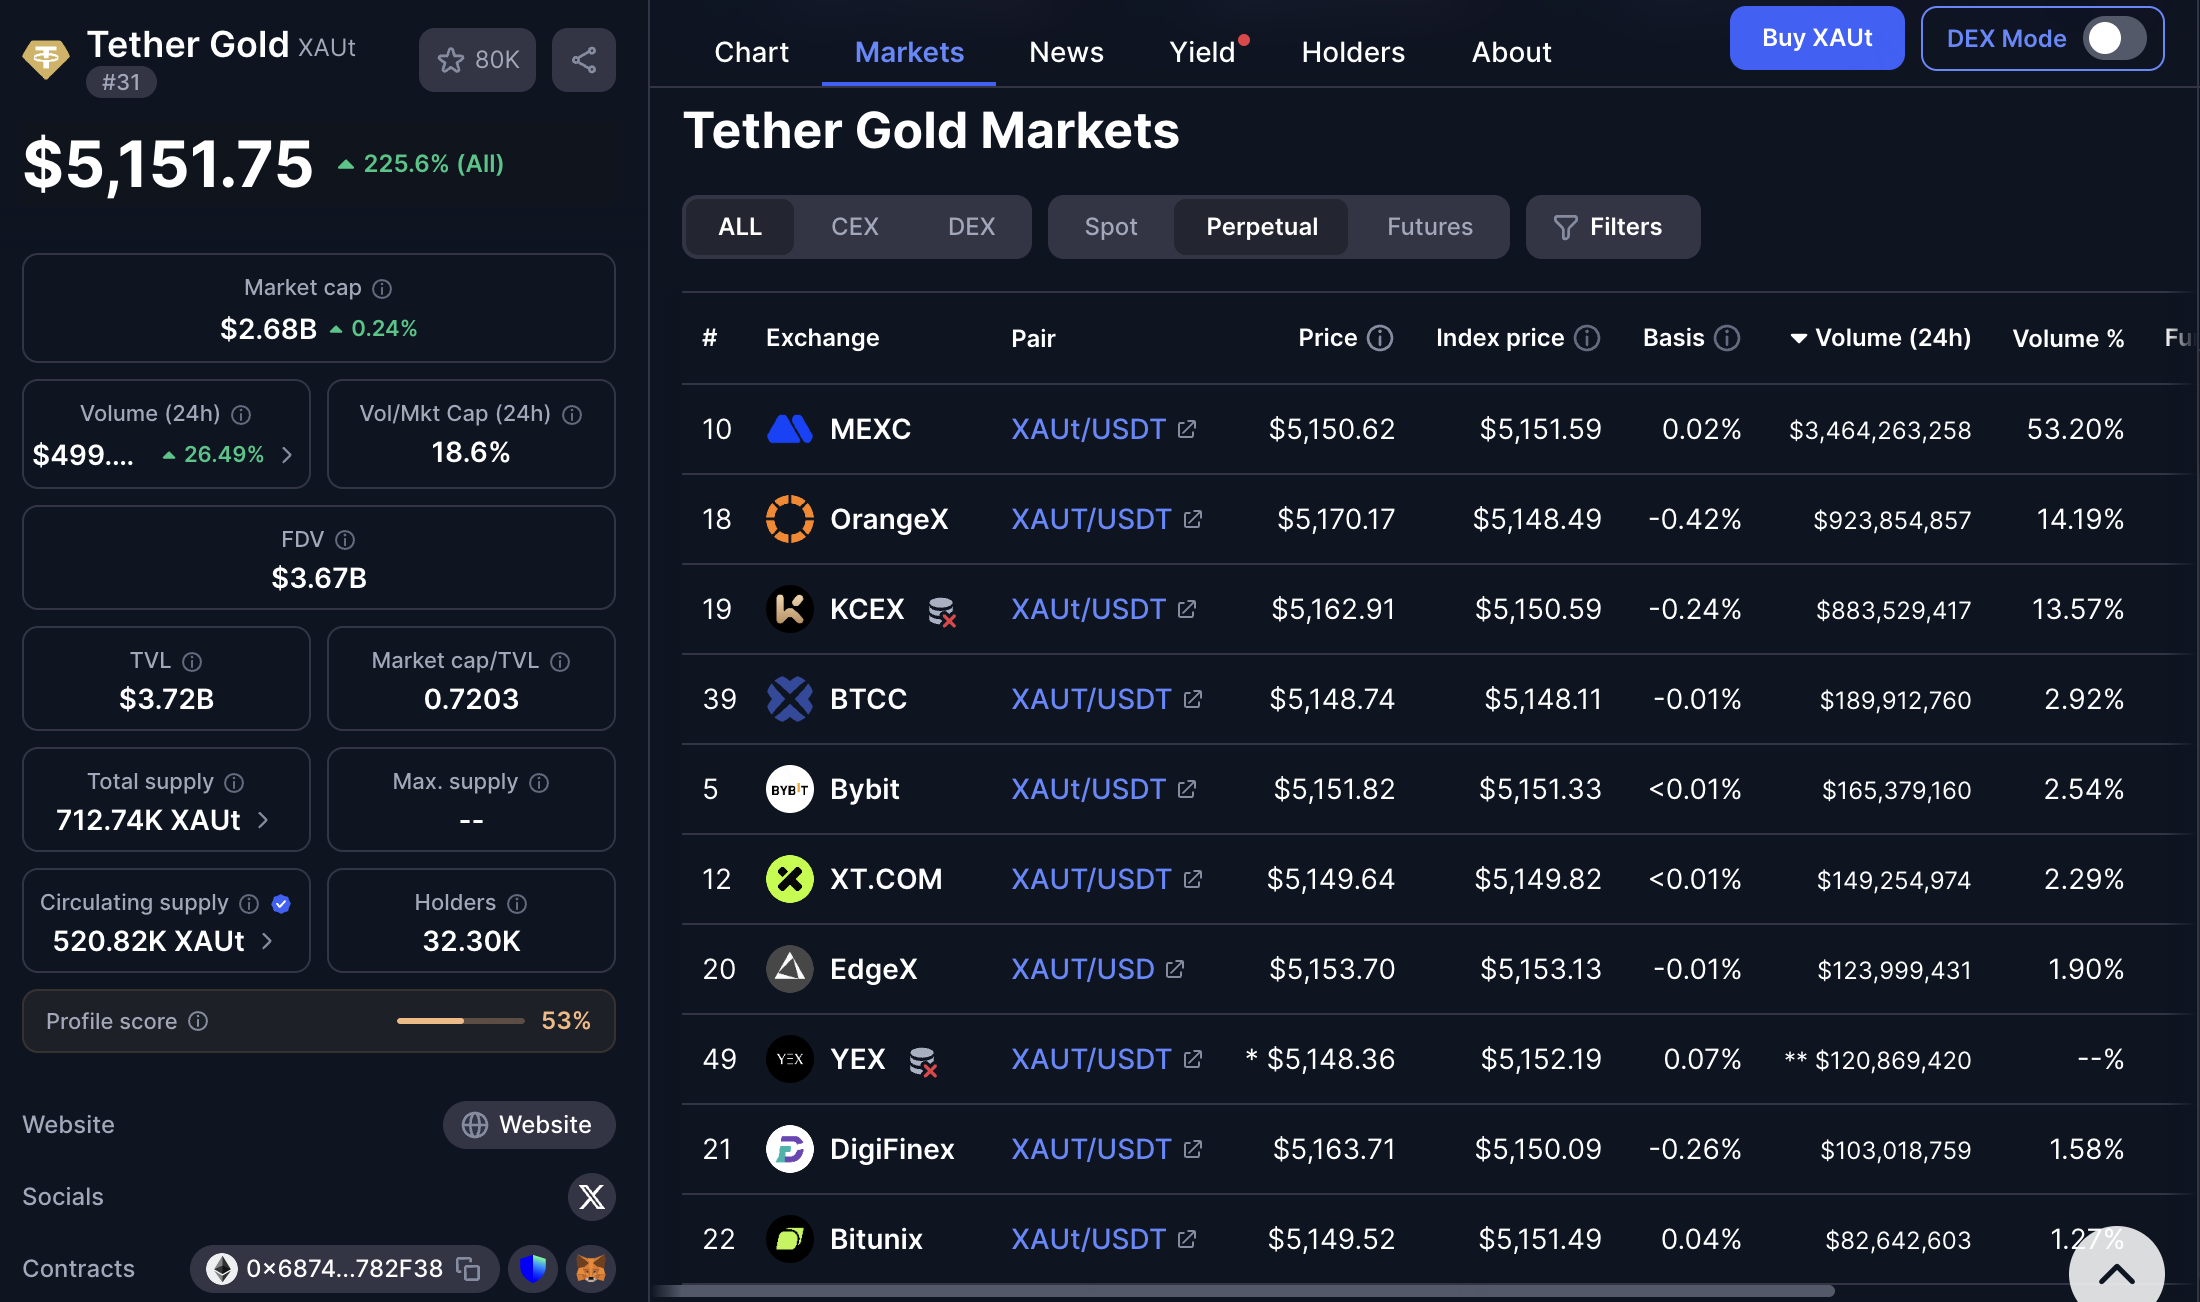Select the Spot markets filter
Screen dimensions: 2200x1302
(1110, 227)
